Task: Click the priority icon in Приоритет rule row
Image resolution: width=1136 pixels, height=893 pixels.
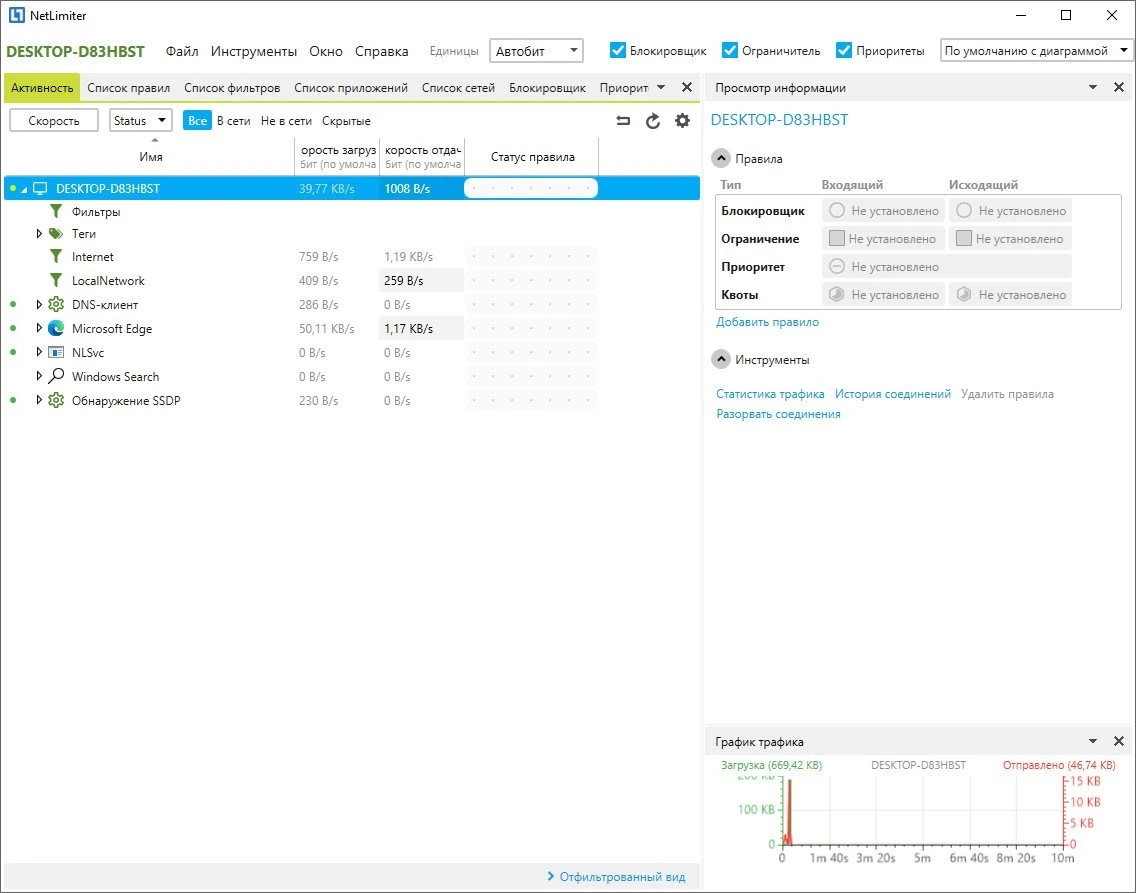Action: pyautogui.click(x=837, y=267)
